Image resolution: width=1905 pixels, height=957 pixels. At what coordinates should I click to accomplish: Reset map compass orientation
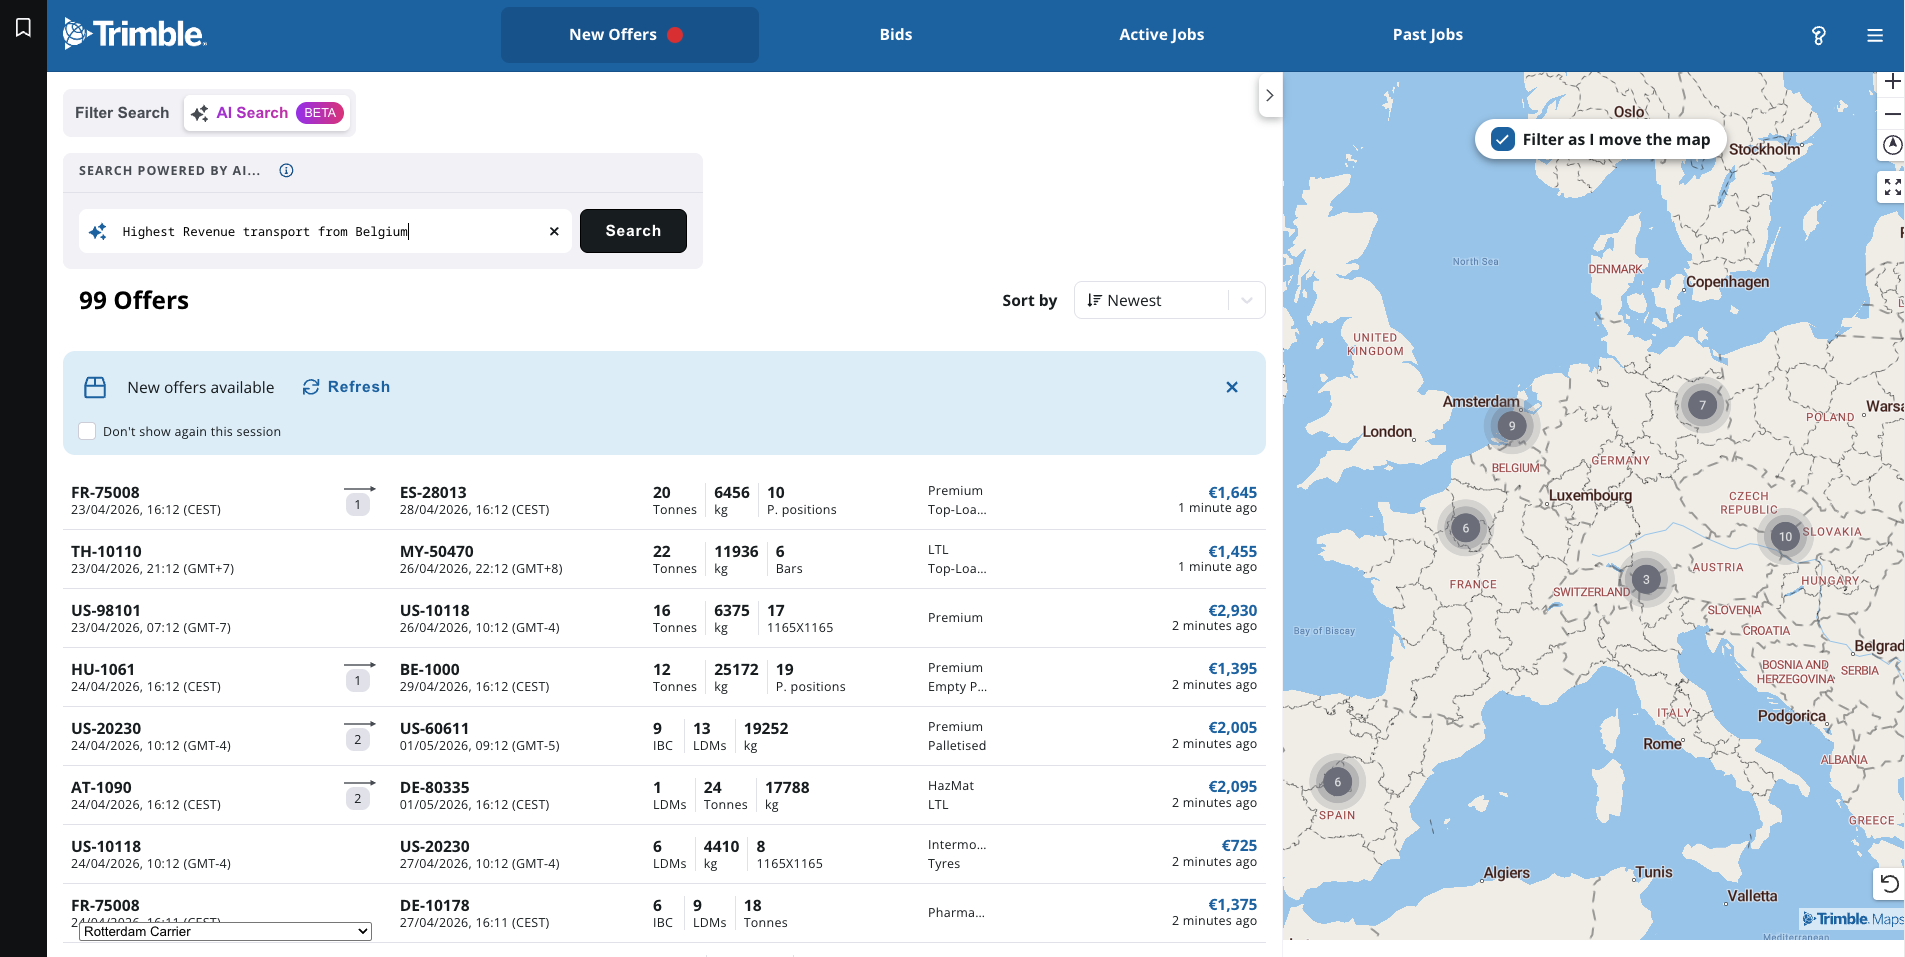point(1891,146)
